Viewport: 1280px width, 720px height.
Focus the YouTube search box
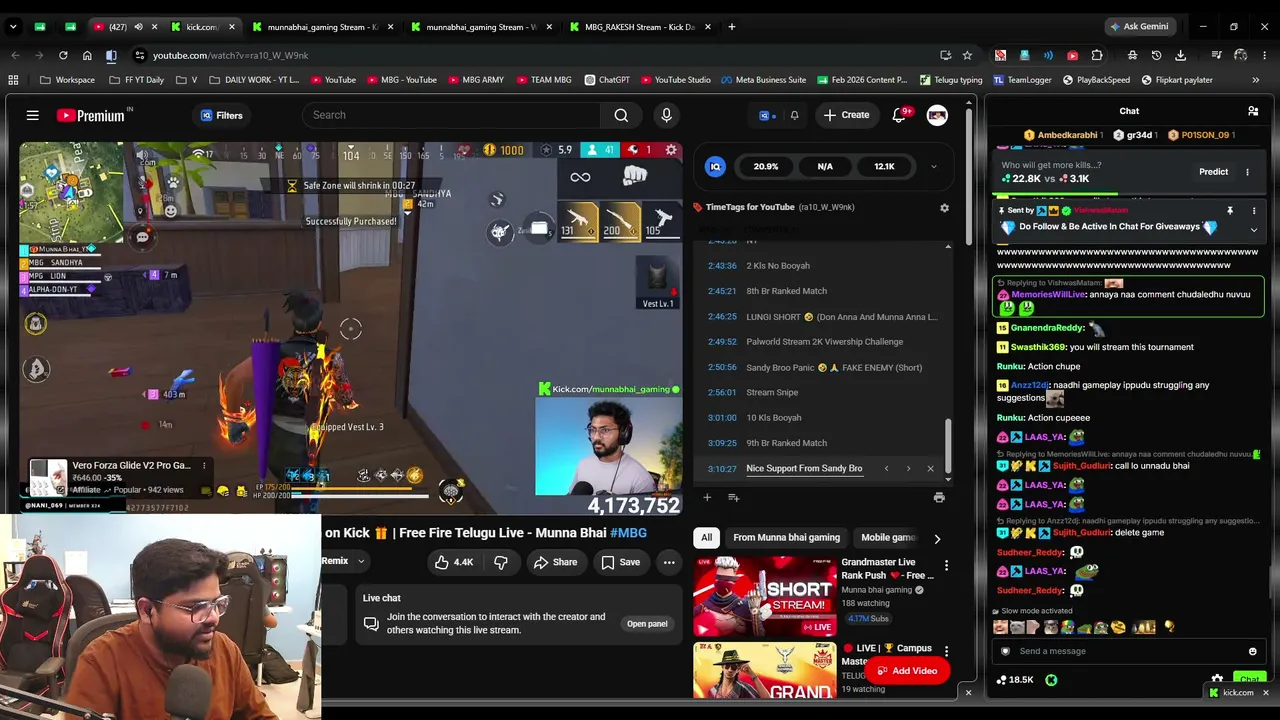[x=452, y=115]
